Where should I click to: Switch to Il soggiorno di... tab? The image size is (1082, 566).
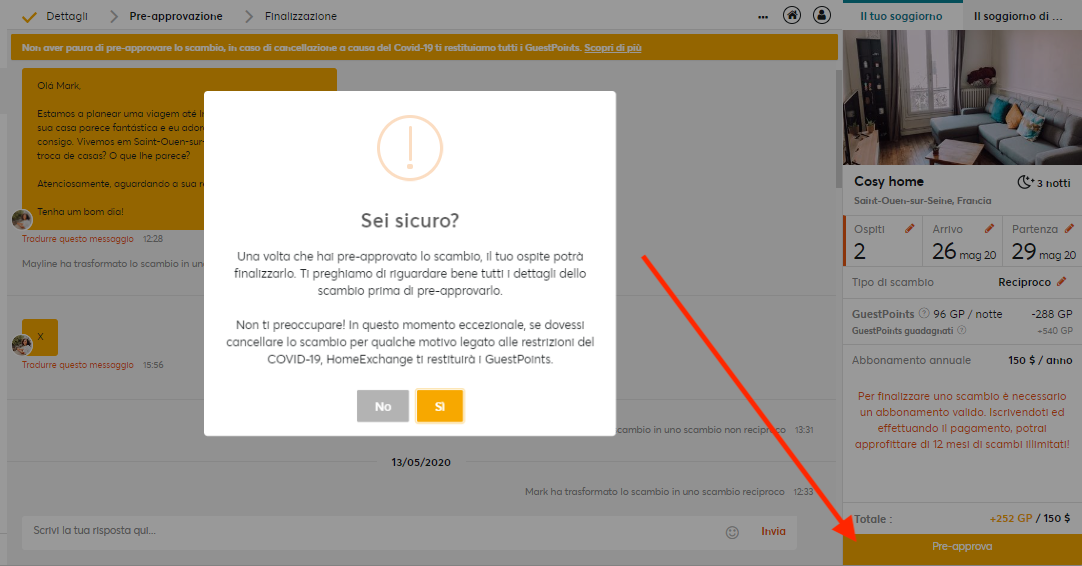(x=1018, y=16)
